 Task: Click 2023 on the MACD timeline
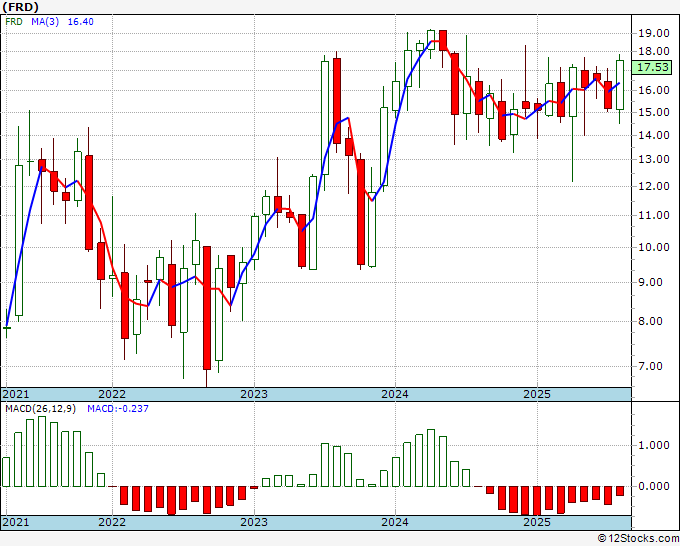point(254,522)
